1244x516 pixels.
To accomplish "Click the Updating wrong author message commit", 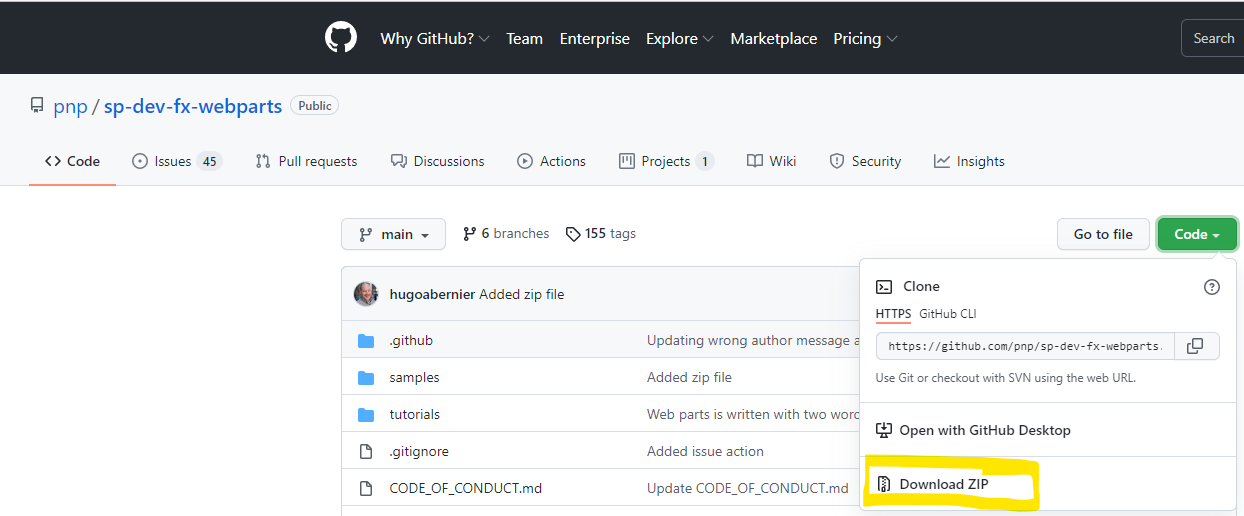I will pos(753,341).
